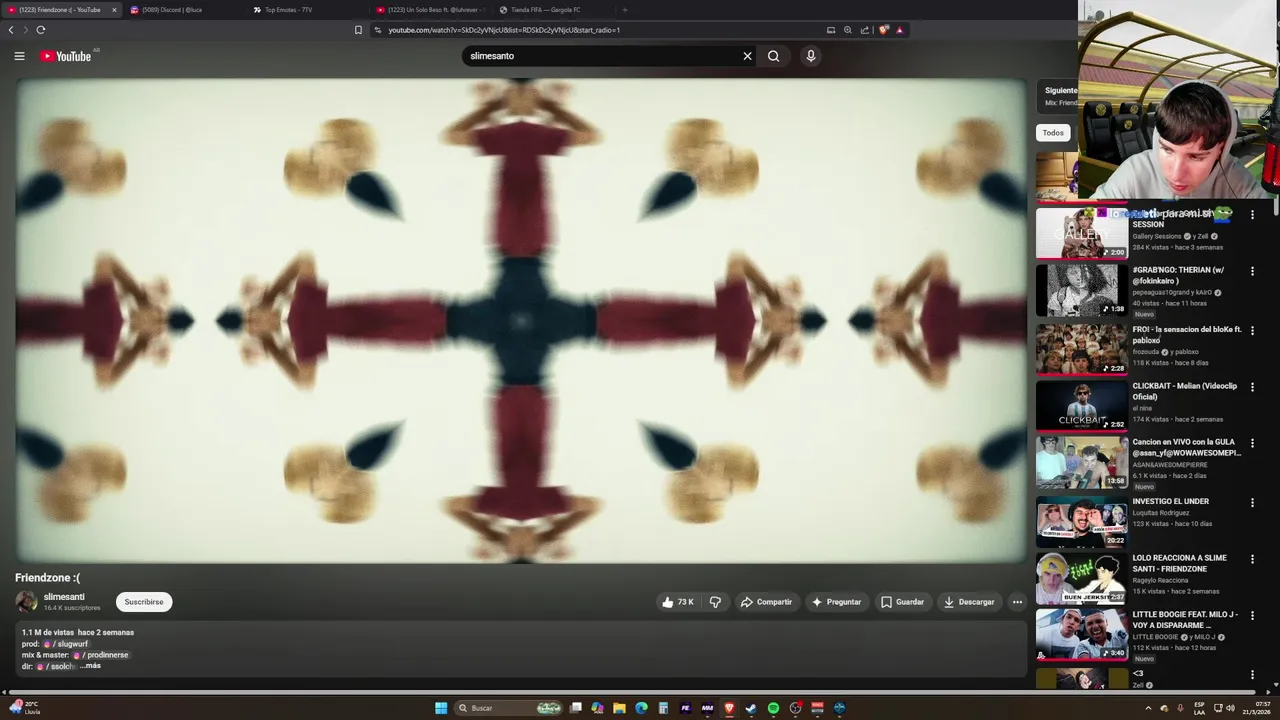Screen dimensions: 1280x720
Task: Open more actions ellipsis below the video
Action: [x=1017, y=602]
